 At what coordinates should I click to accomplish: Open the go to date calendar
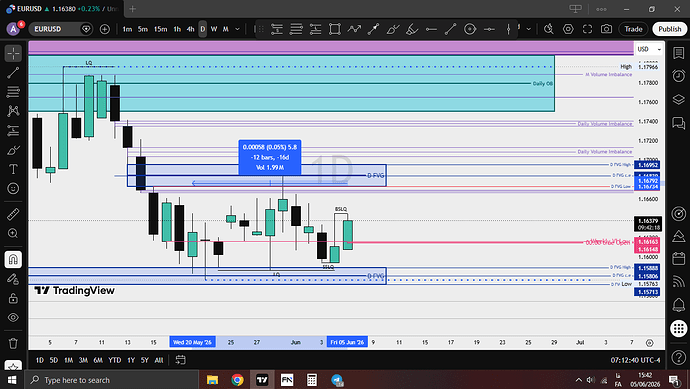click(x=180, y=360)
